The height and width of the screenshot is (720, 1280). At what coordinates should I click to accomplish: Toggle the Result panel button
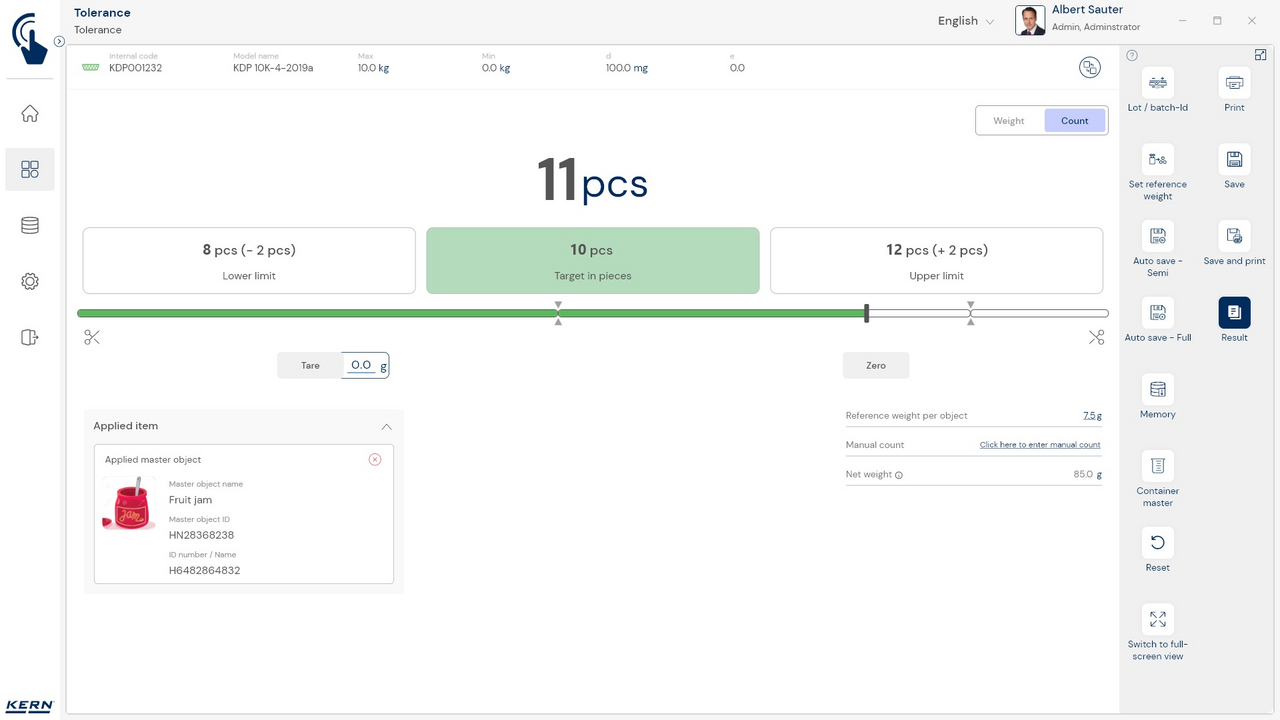(x=1234, y=313)
